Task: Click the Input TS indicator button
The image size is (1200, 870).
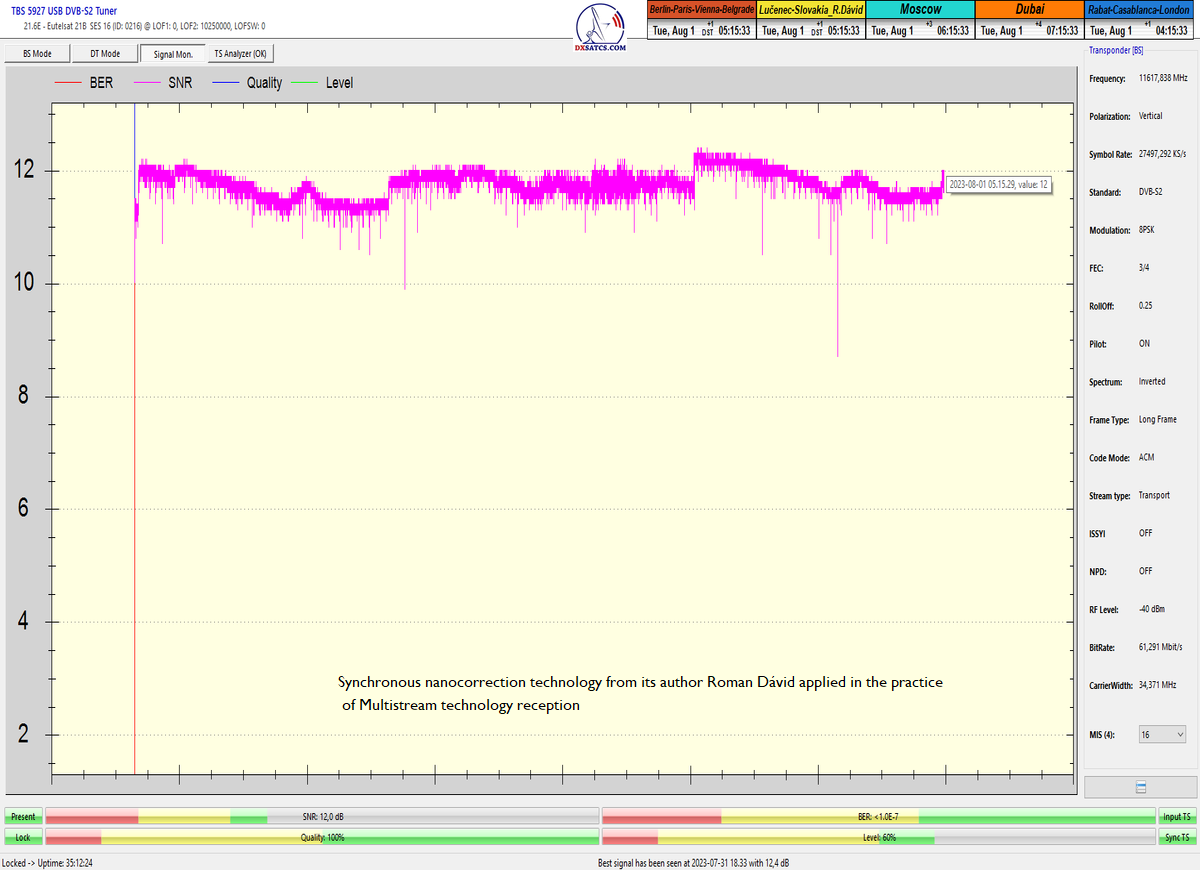Action: click(x=1177, y=817)
